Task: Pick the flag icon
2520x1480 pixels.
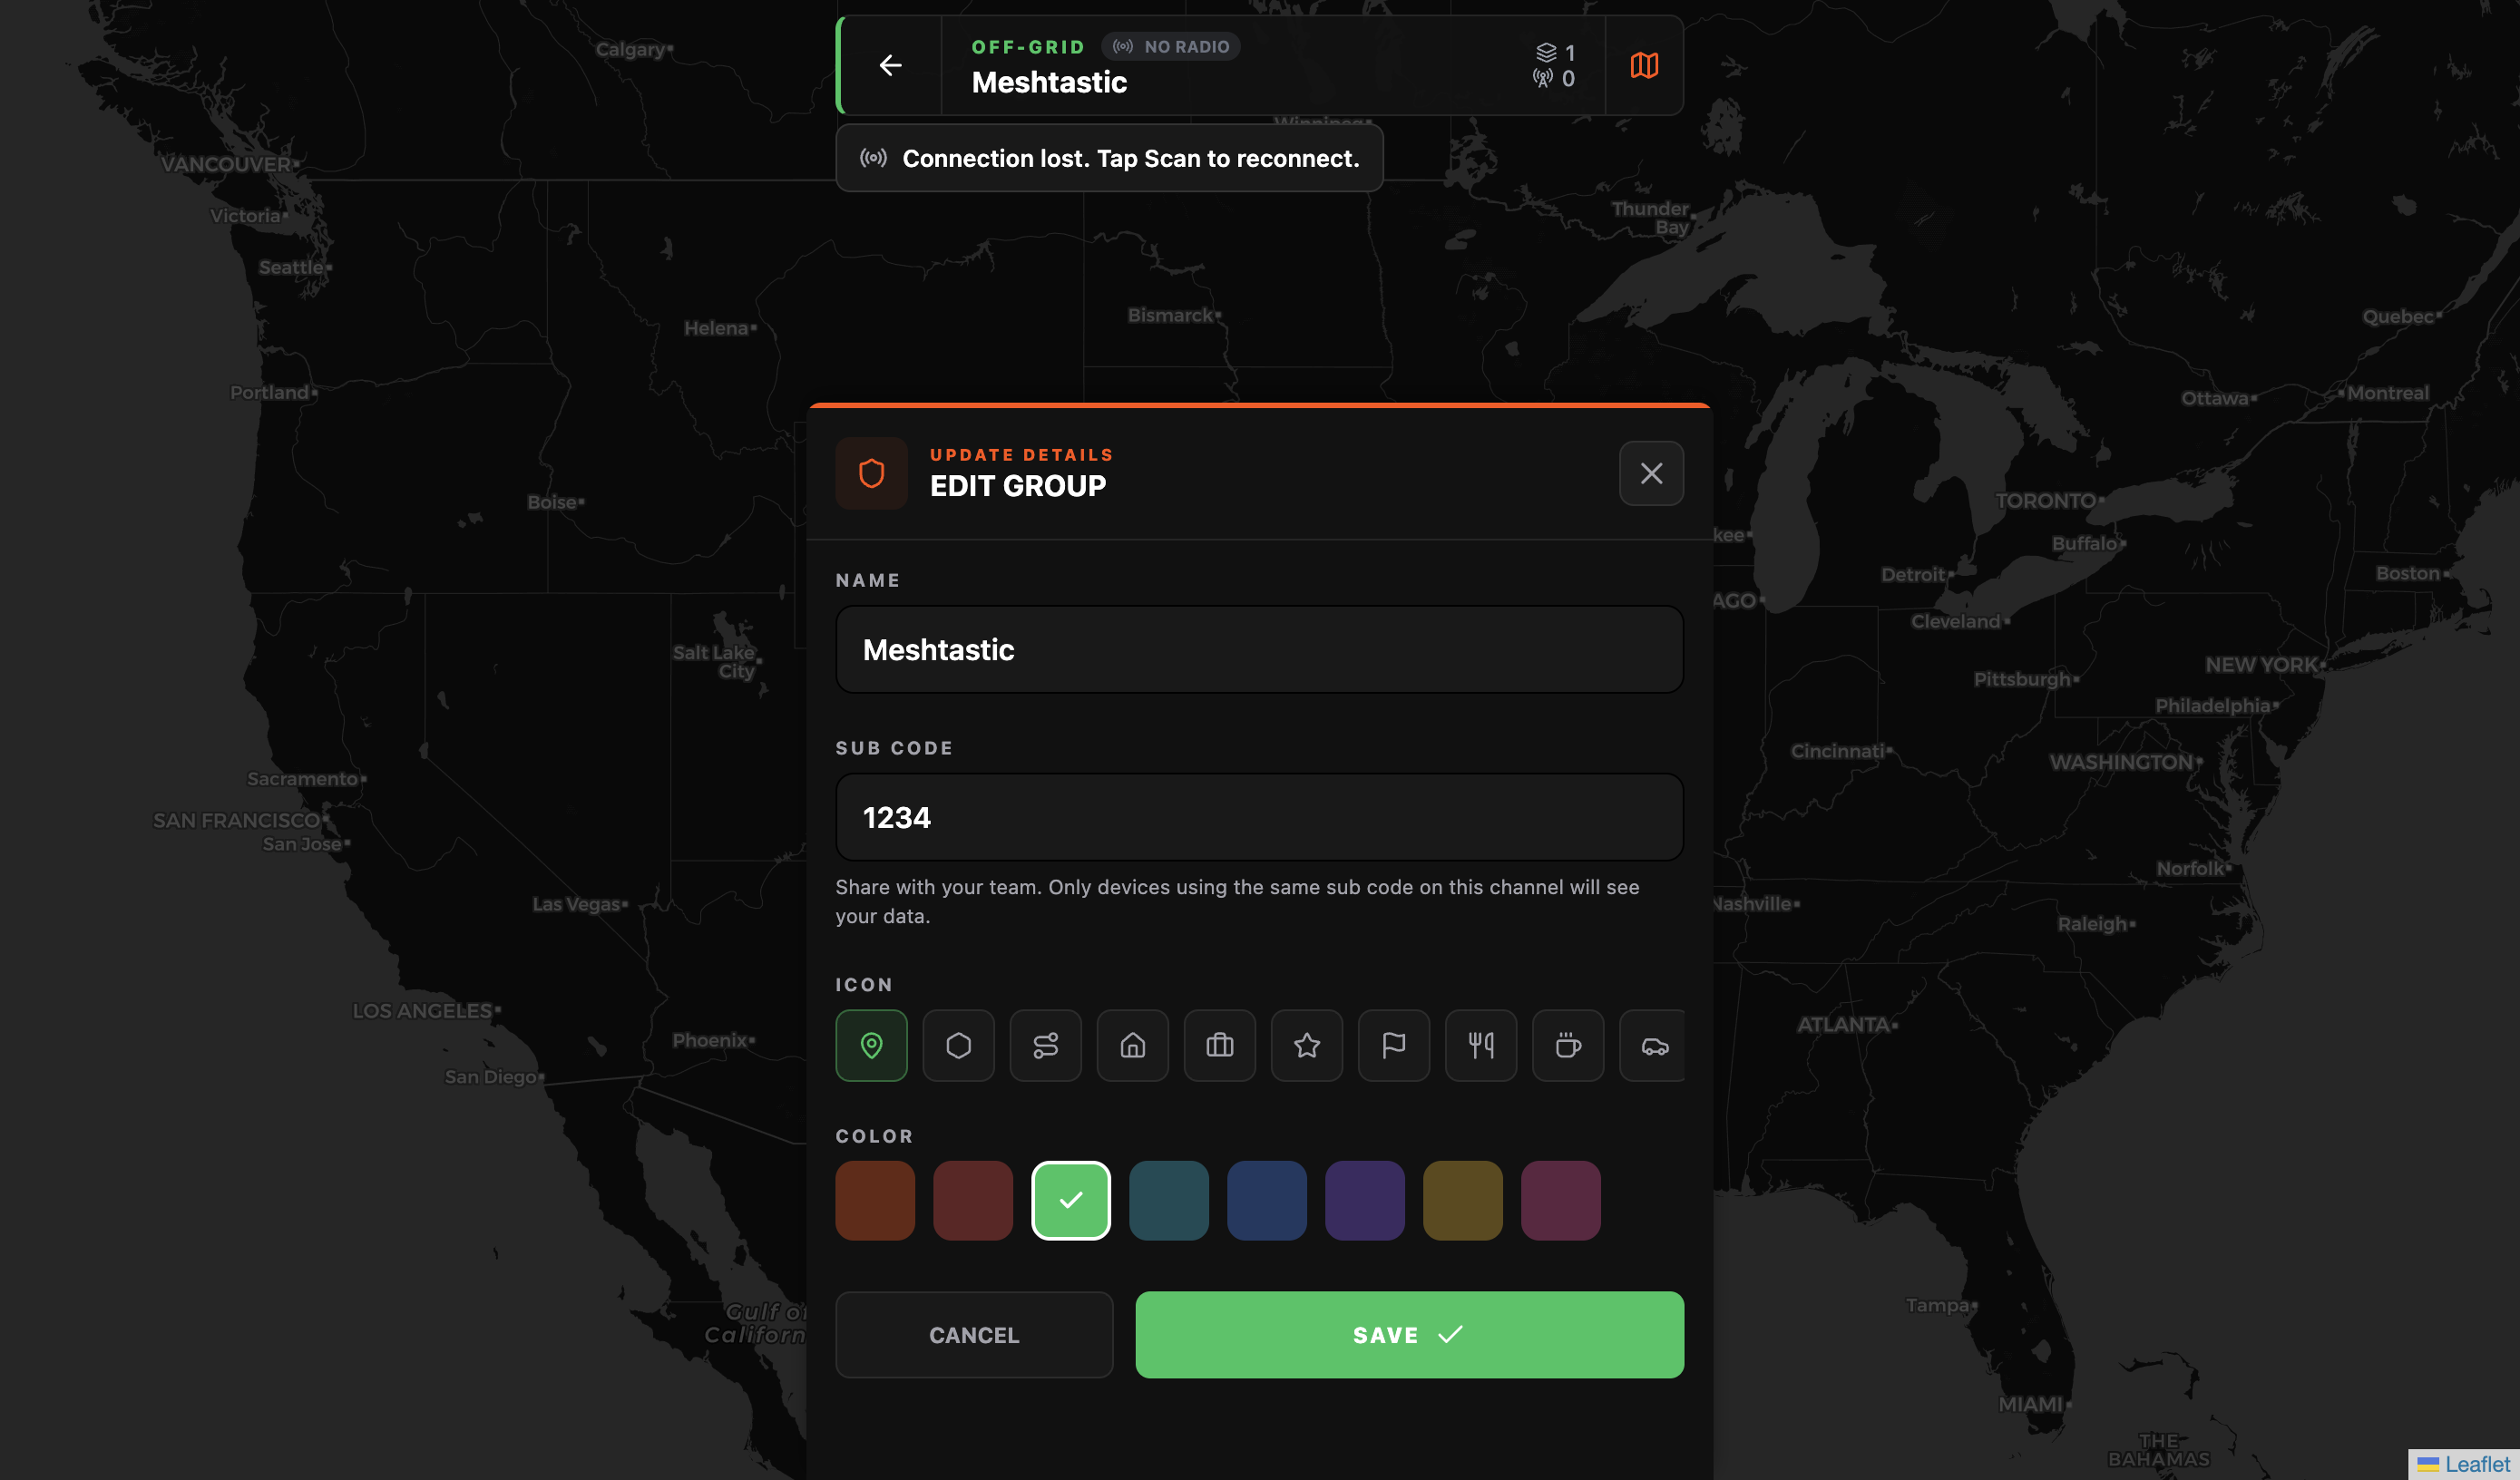Action: pyautogui.click(x=1393, y=1045)
